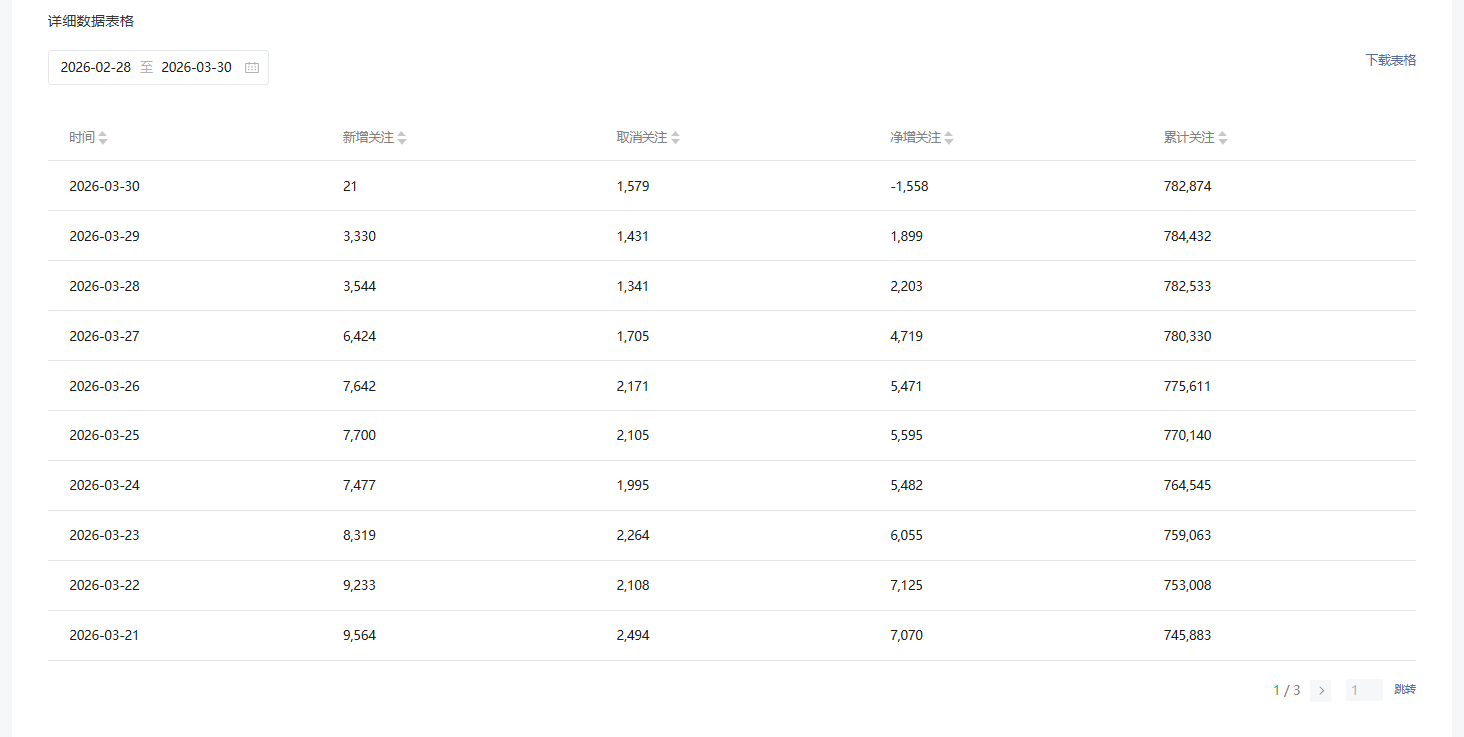This screenshot has width=1464, height=737.
Task: Click the 取消关注 column header label
Action: pyautogui.click(x=642, y=138)
